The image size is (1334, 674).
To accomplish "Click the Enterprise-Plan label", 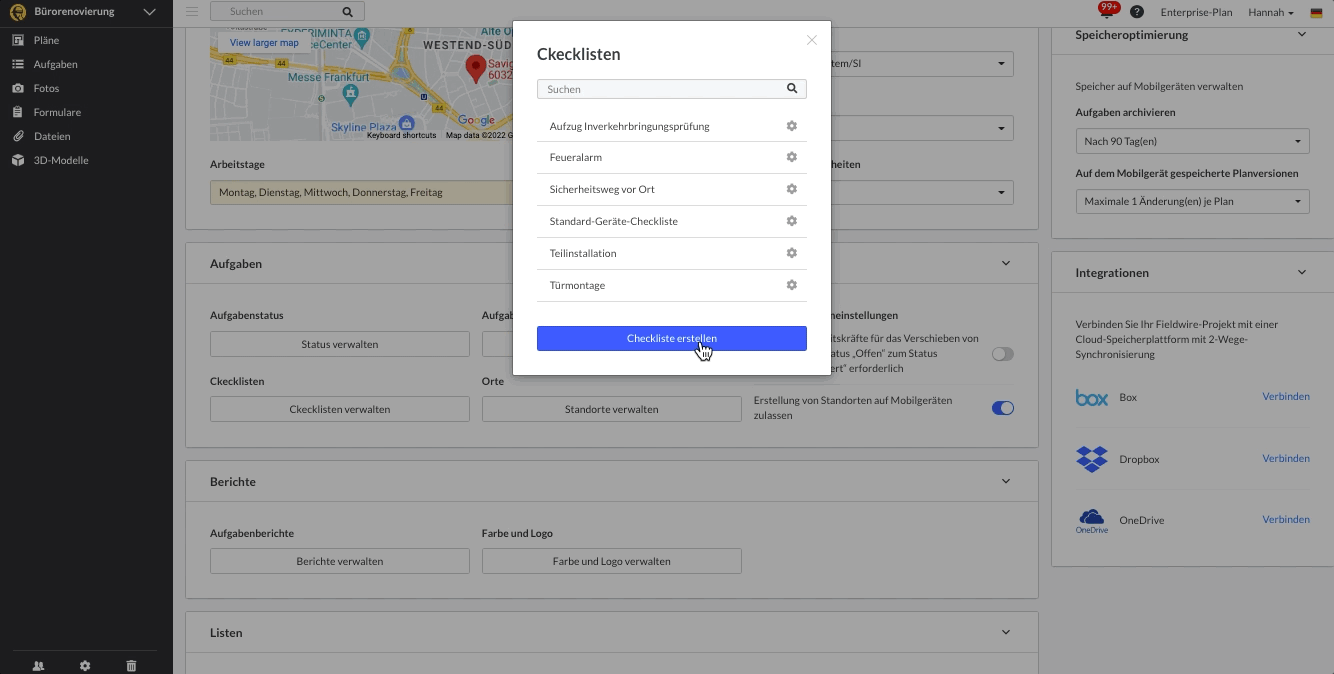I will point(1196,12).
